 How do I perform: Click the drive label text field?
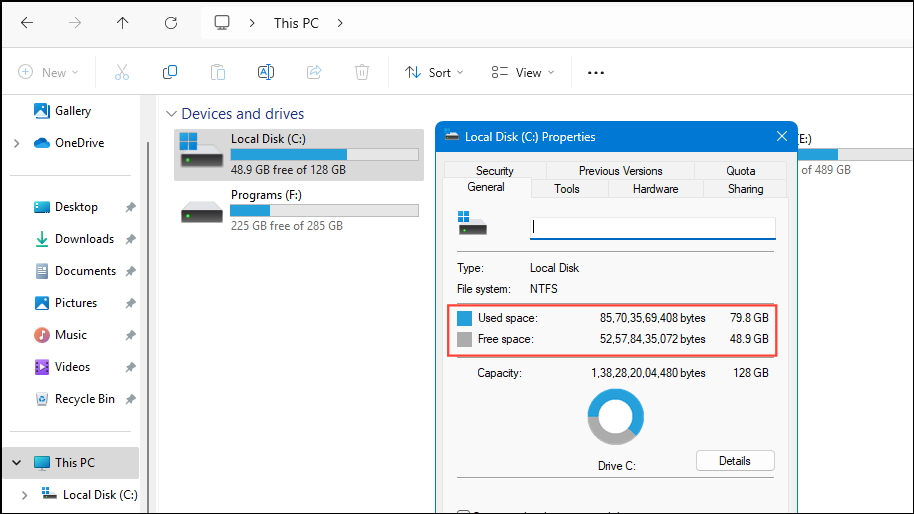653,228
